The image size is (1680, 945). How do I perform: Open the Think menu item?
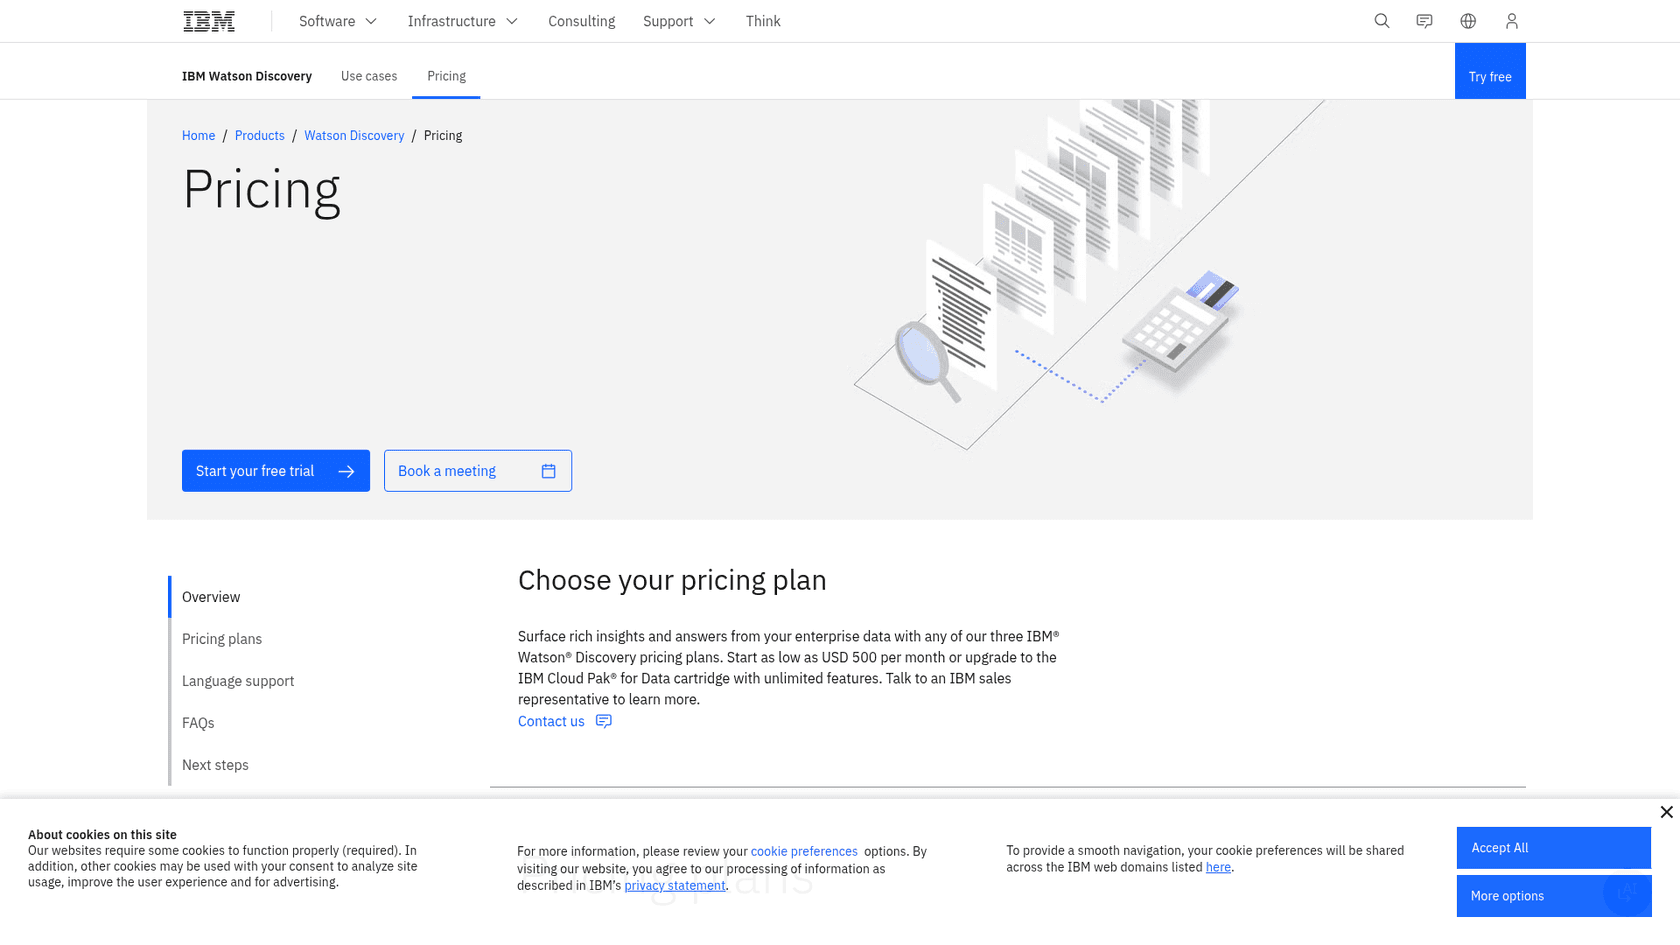click(763, 21)
